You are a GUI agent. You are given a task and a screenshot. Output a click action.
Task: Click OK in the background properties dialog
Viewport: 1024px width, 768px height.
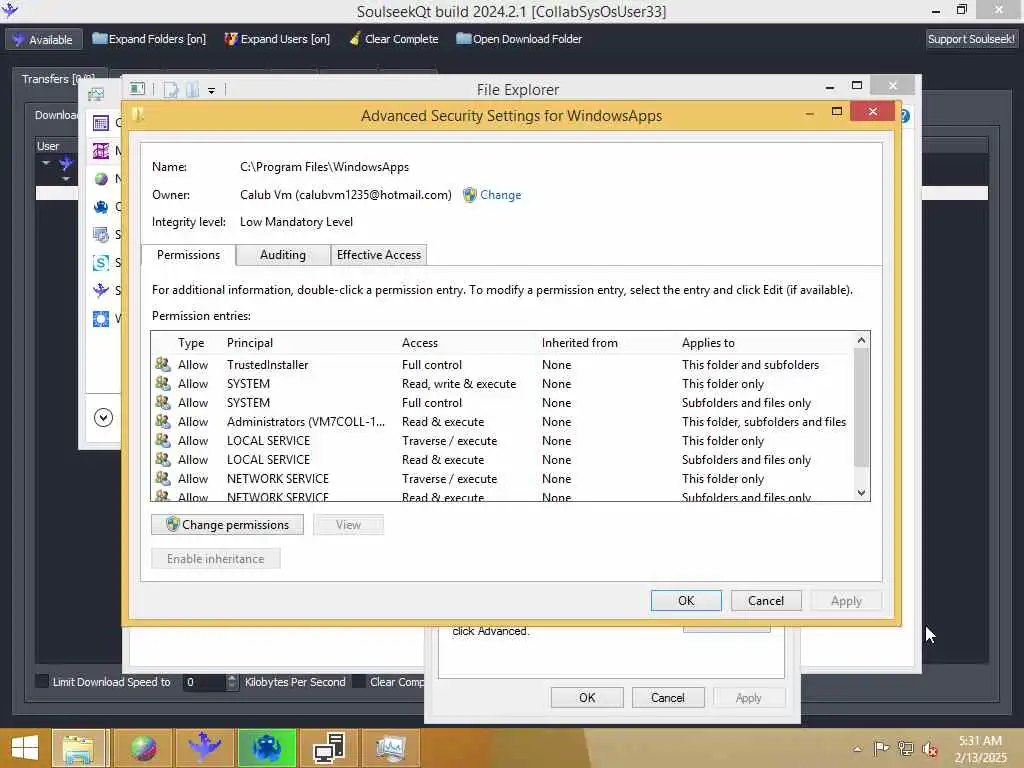tap(587, 697)
